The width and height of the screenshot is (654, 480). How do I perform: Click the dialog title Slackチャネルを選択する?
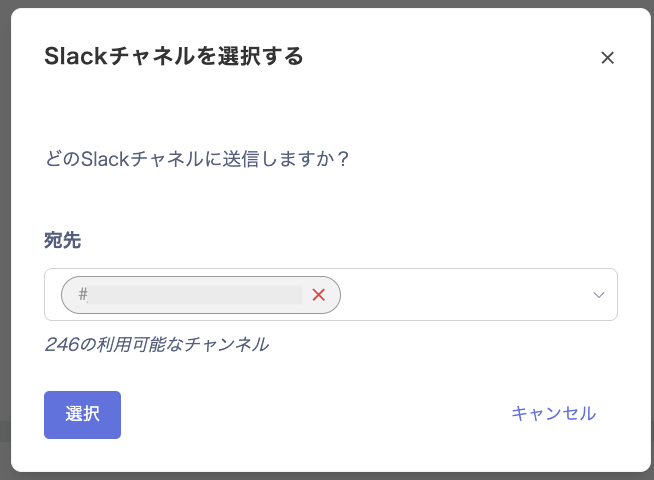pos(174,56)
